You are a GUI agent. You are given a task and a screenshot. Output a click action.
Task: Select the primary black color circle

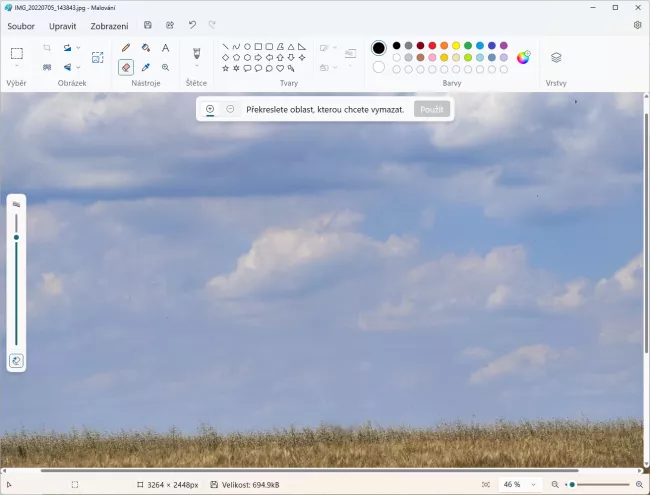[x=378, y=47]
